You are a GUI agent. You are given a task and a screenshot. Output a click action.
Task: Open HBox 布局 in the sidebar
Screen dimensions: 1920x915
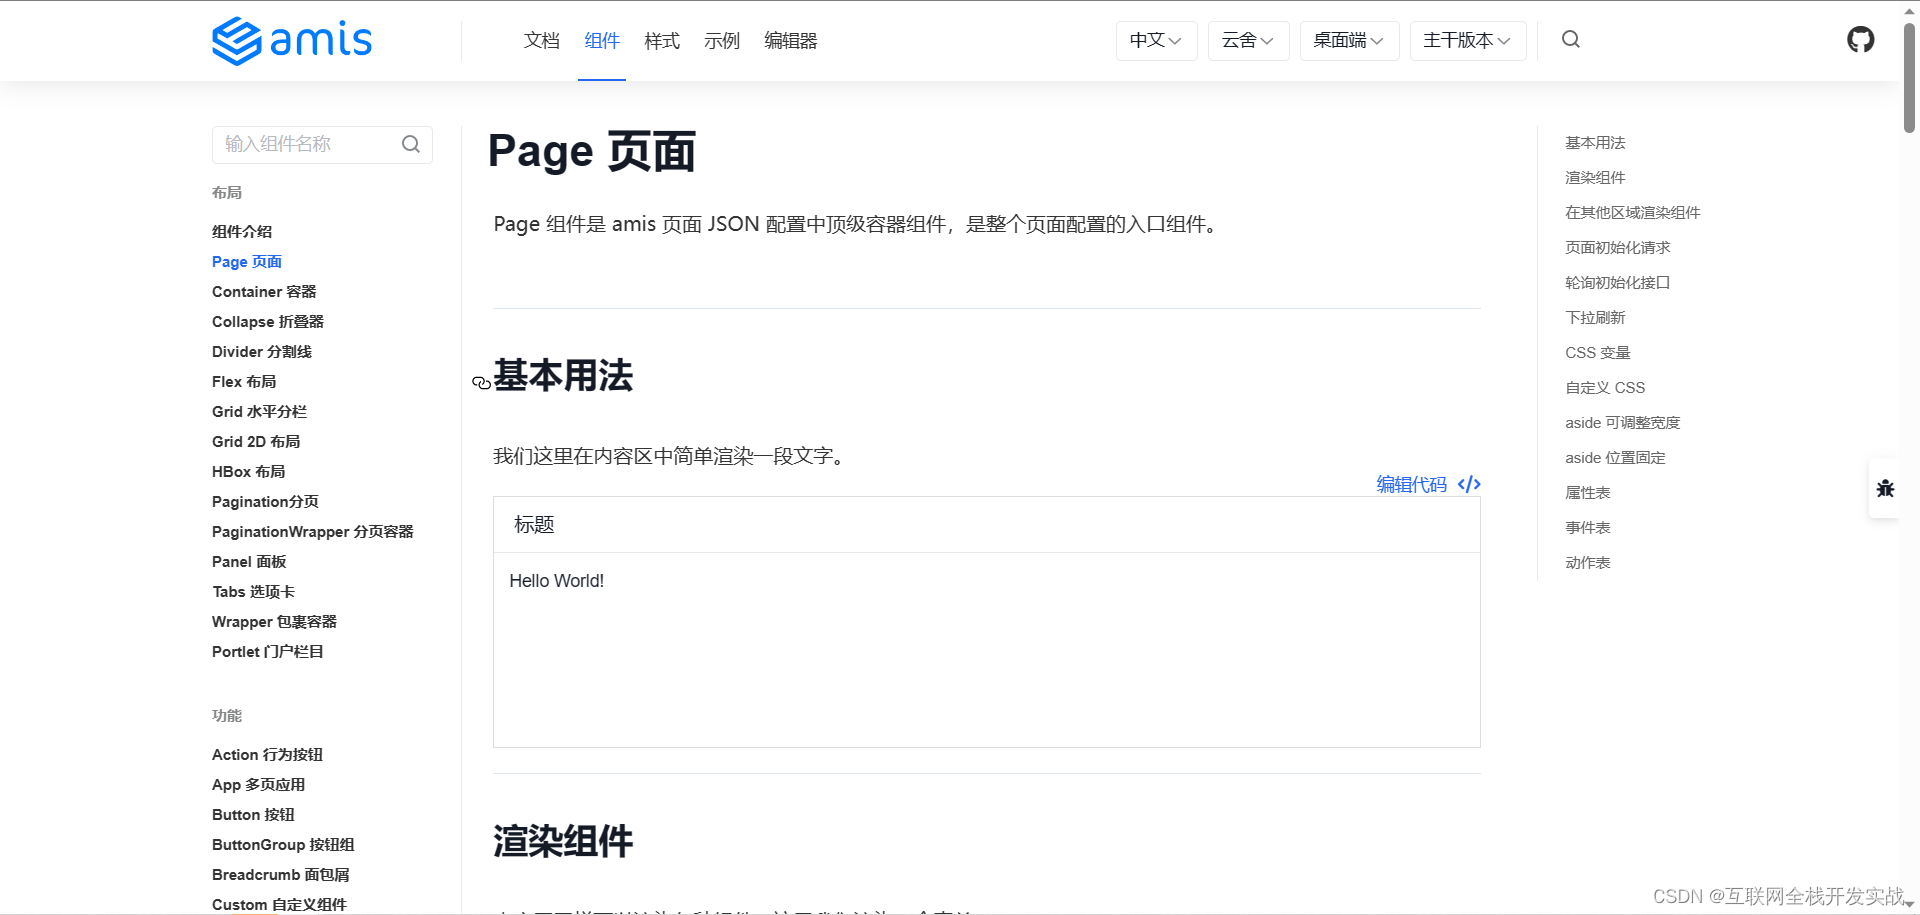(x=249, y=472)
